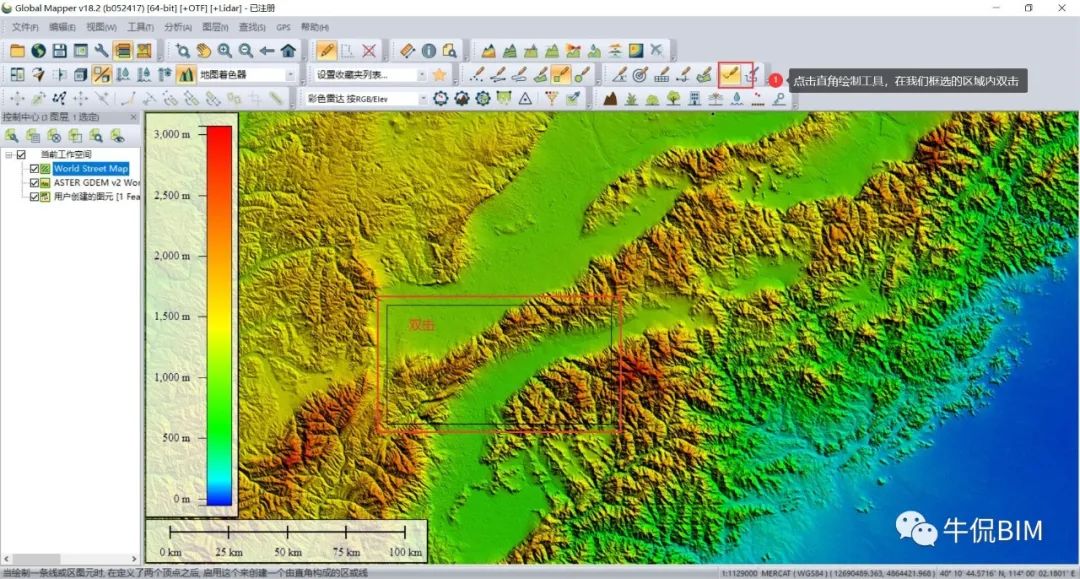Click the Zoom Out magnifier
Screen dimensions: 1080x579
click(246, 50)
